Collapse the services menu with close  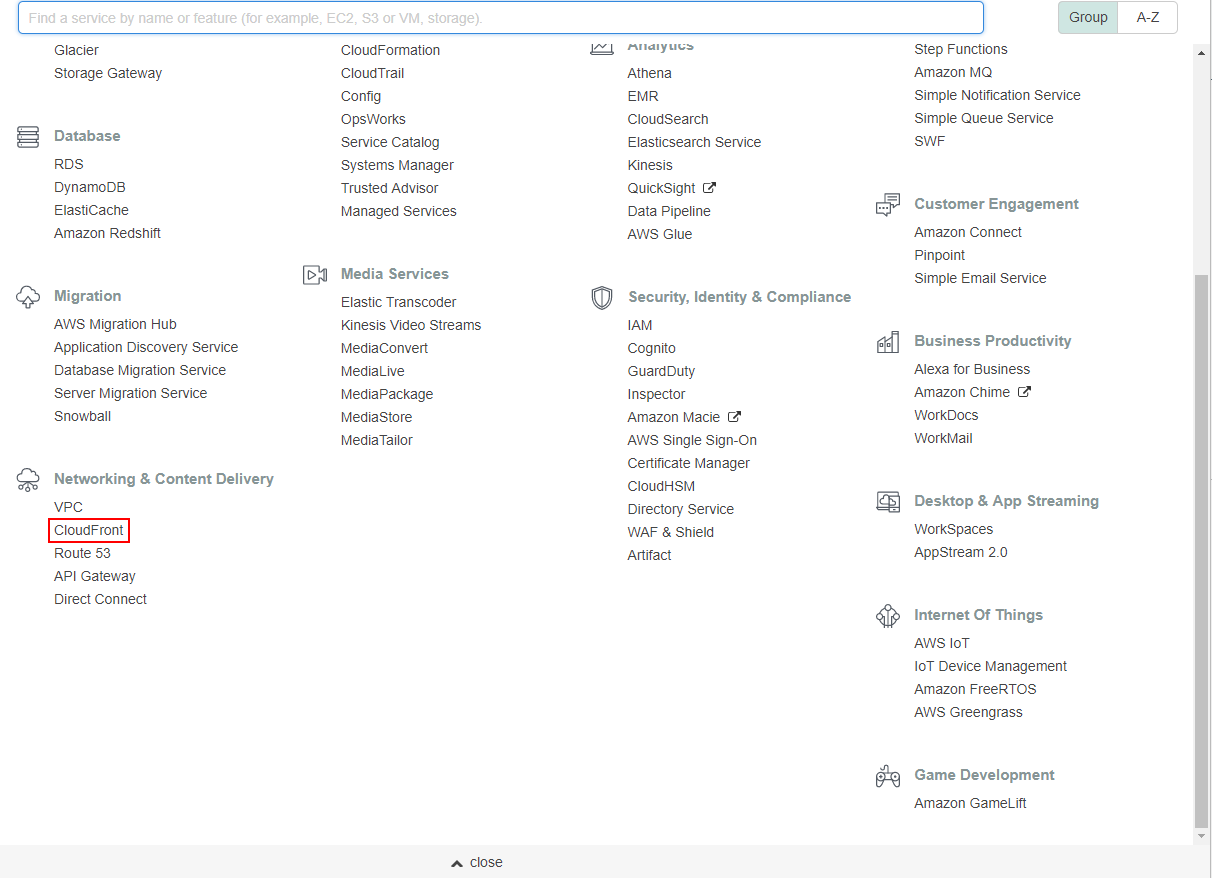(x=477, y=862)
